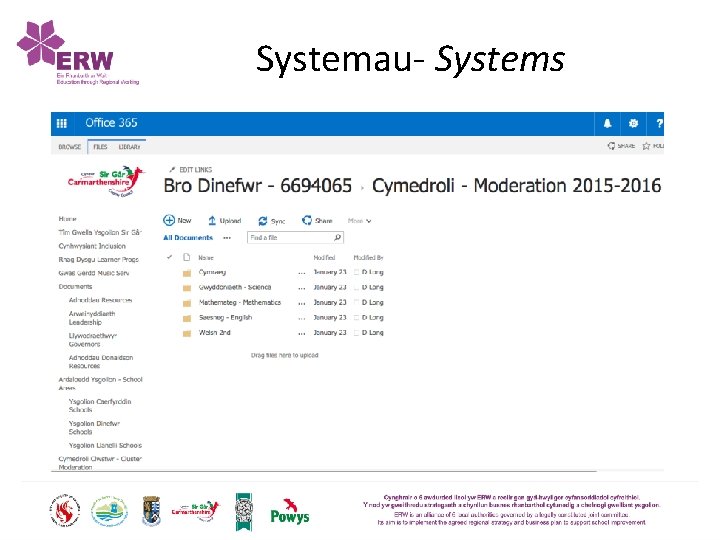Screen dimensions: 720x540
Task: Tick the presence checkbox in Gwyddoniaeth - Science row
Action: [x=356, y=287]
